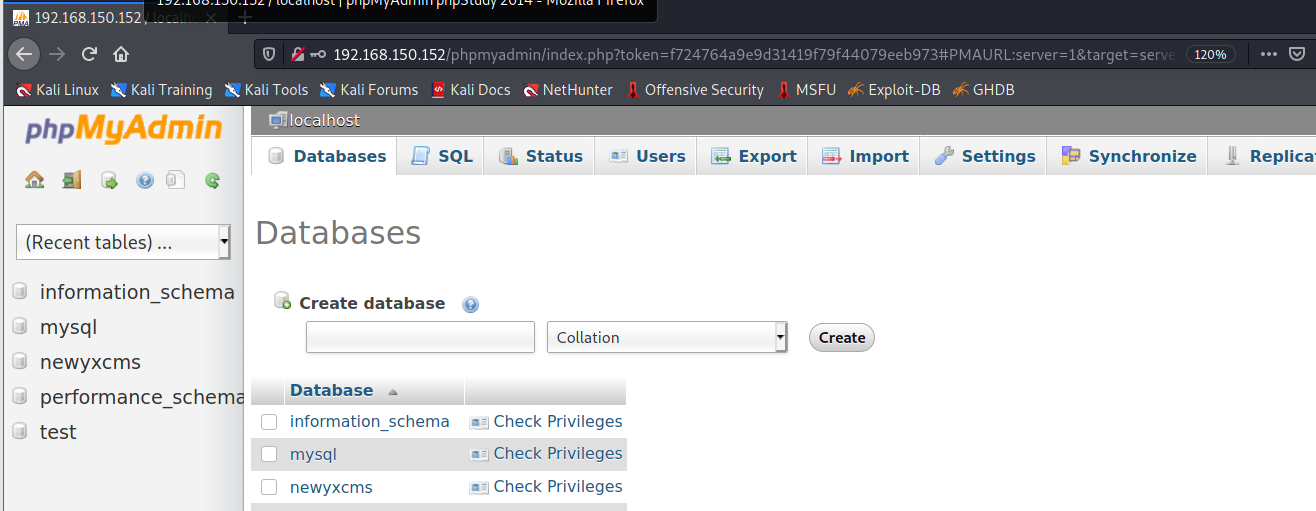This screenshot has width=1316, height=511.
Task: Open browser home page icon
Action: pyautogui.click(x=121, y=54)
